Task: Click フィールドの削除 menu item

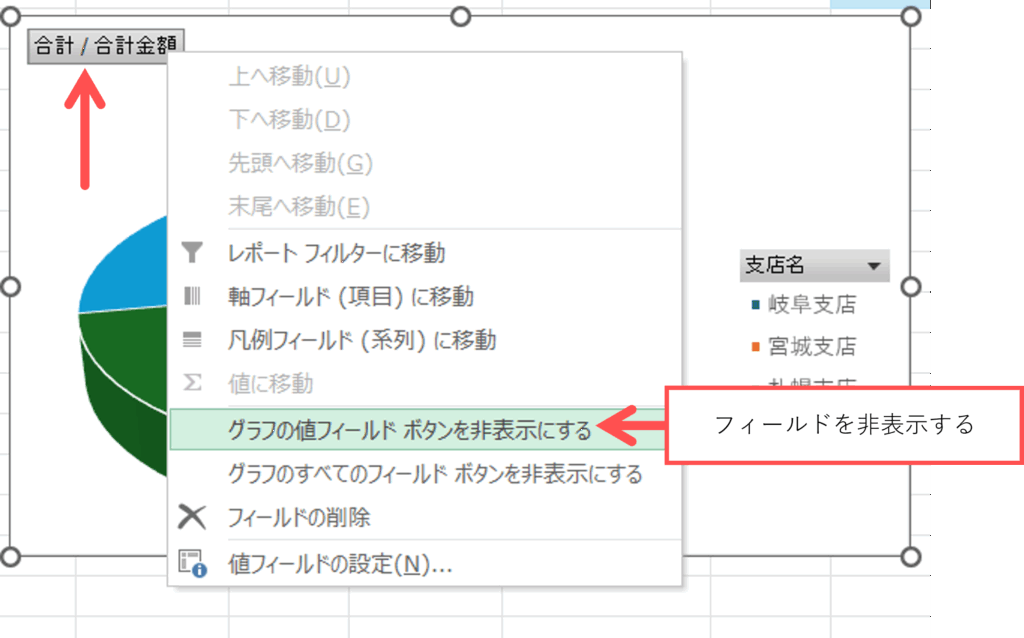Action: 299,517
